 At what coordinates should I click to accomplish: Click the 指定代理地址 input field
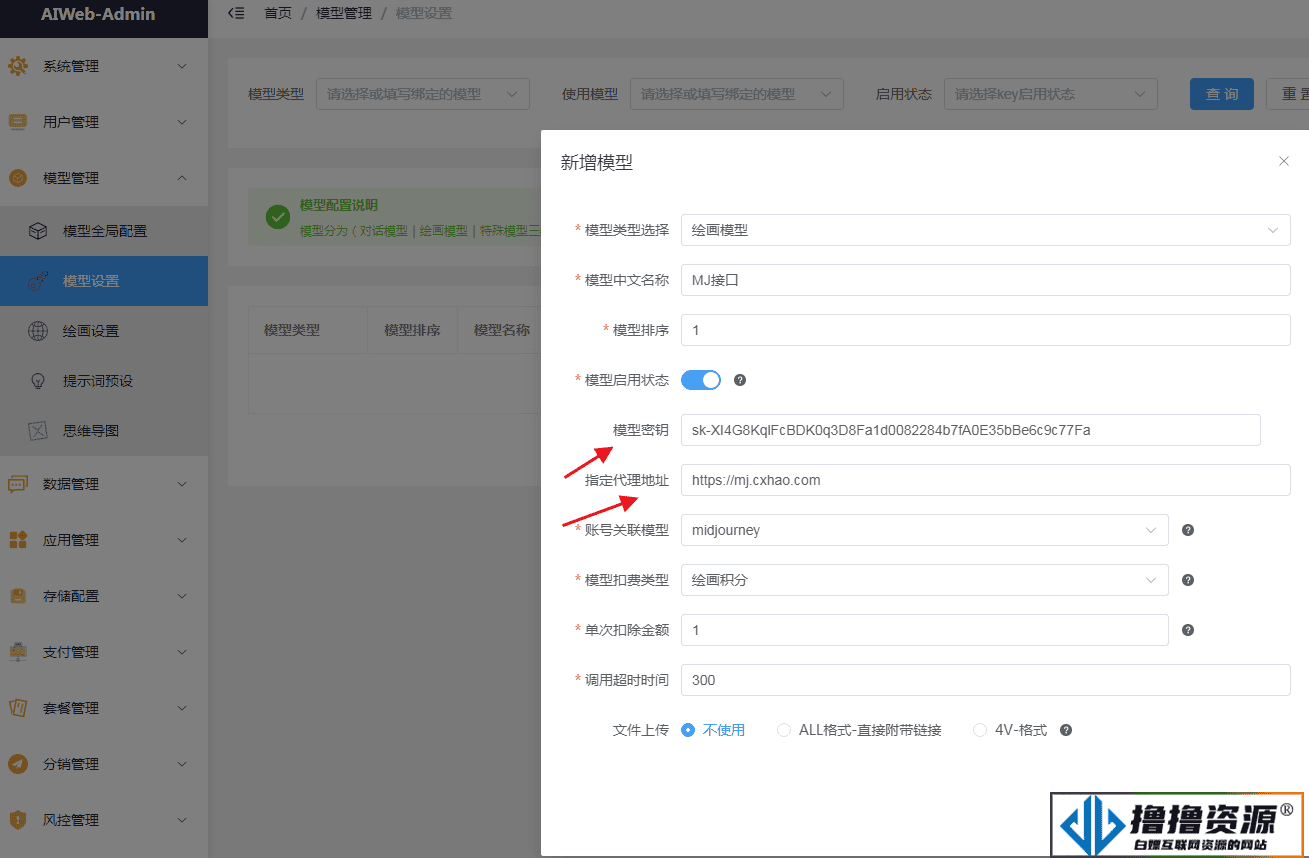[x=986, y=480]
